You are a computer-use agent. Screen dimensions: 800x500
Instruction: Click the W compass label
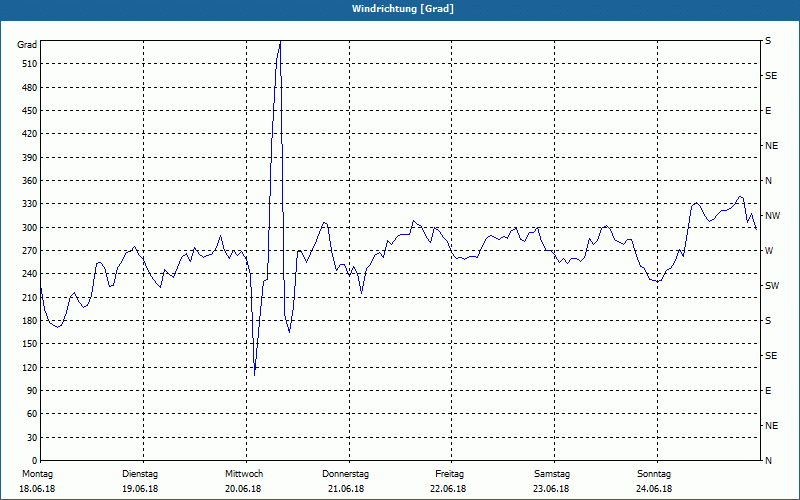(769, 251)
